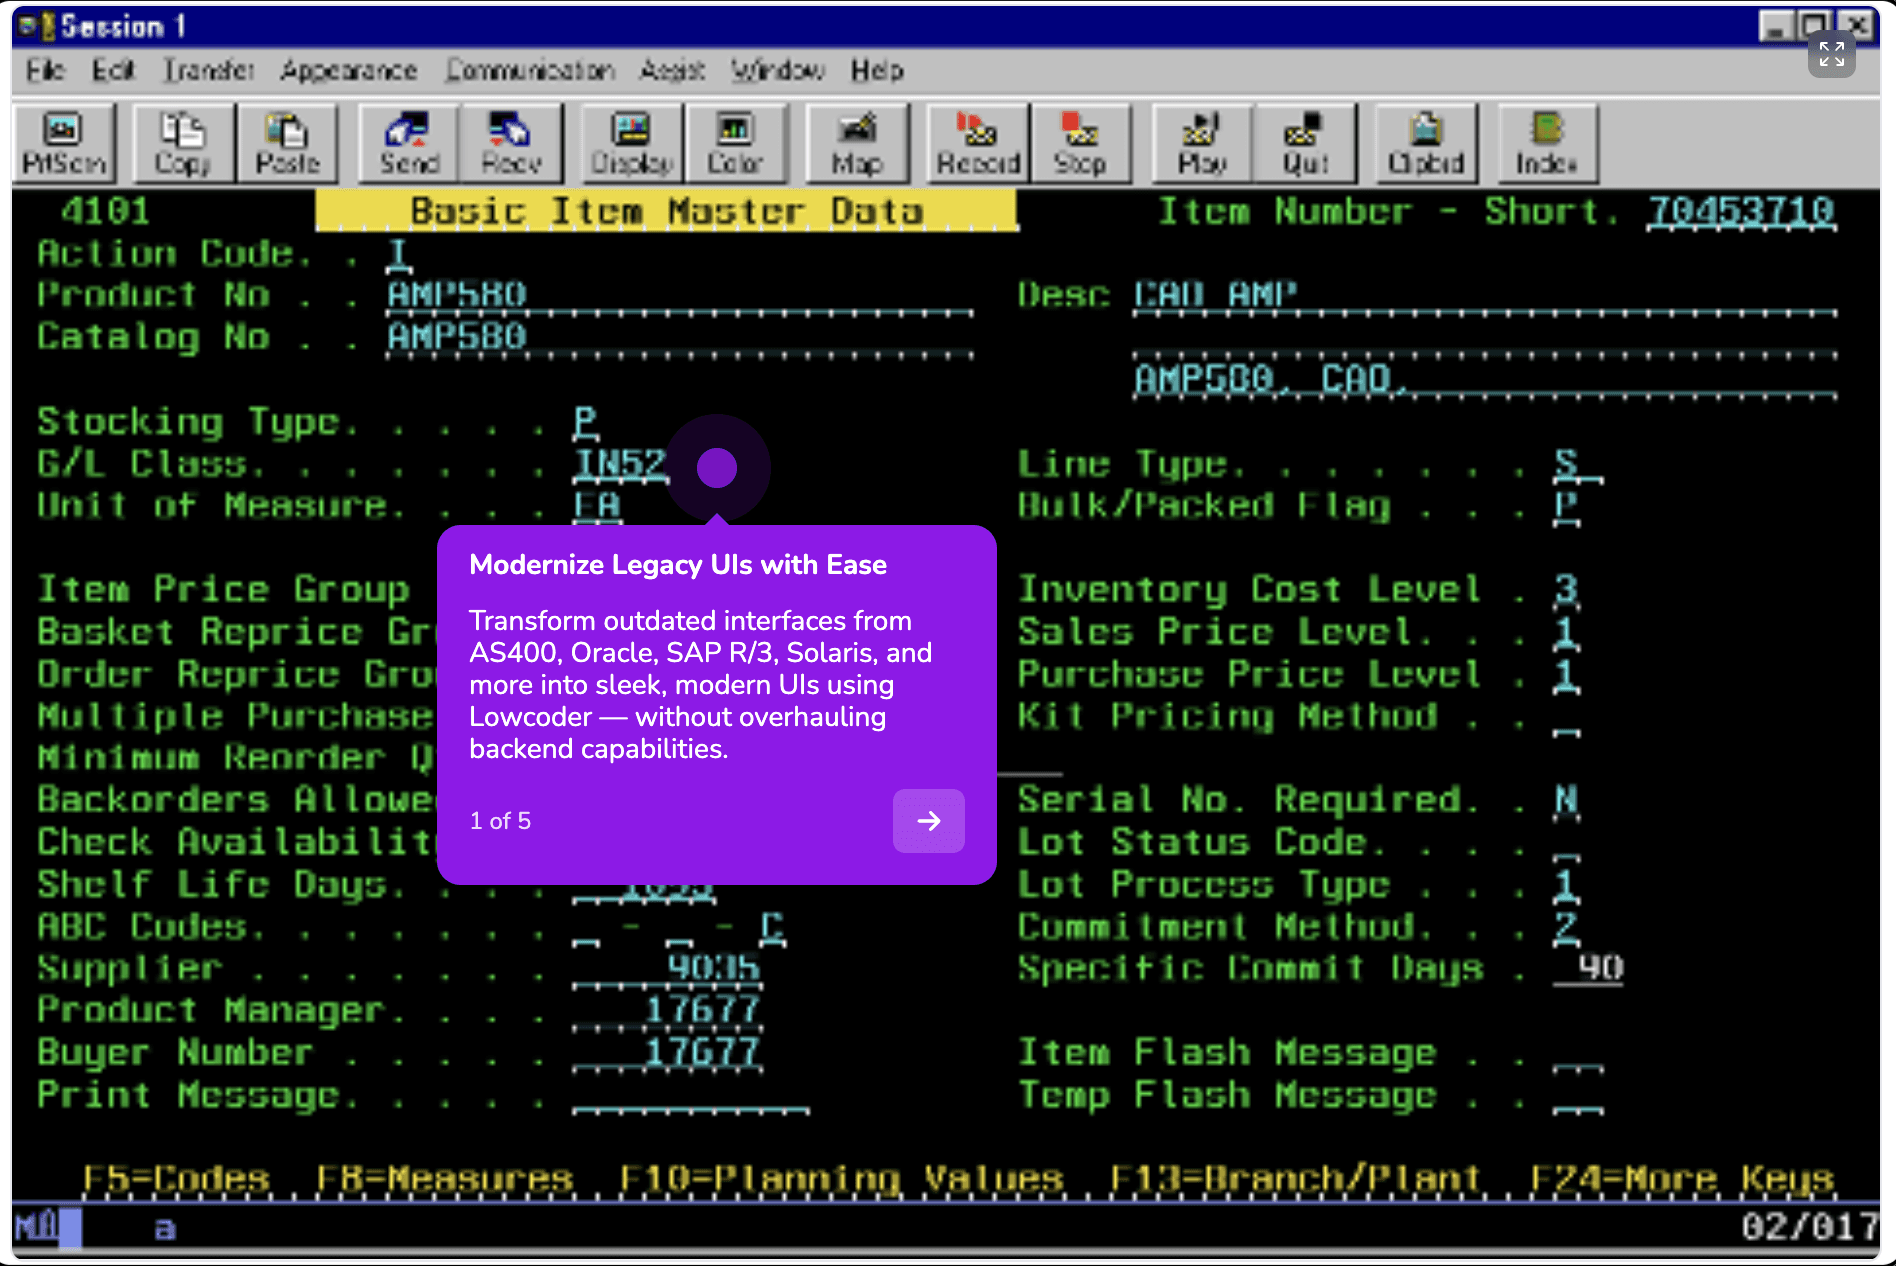Click the Inventory Cost Level field
The width and height of the screenshot is (1896, 1266).
click(x=1567, y=590)
